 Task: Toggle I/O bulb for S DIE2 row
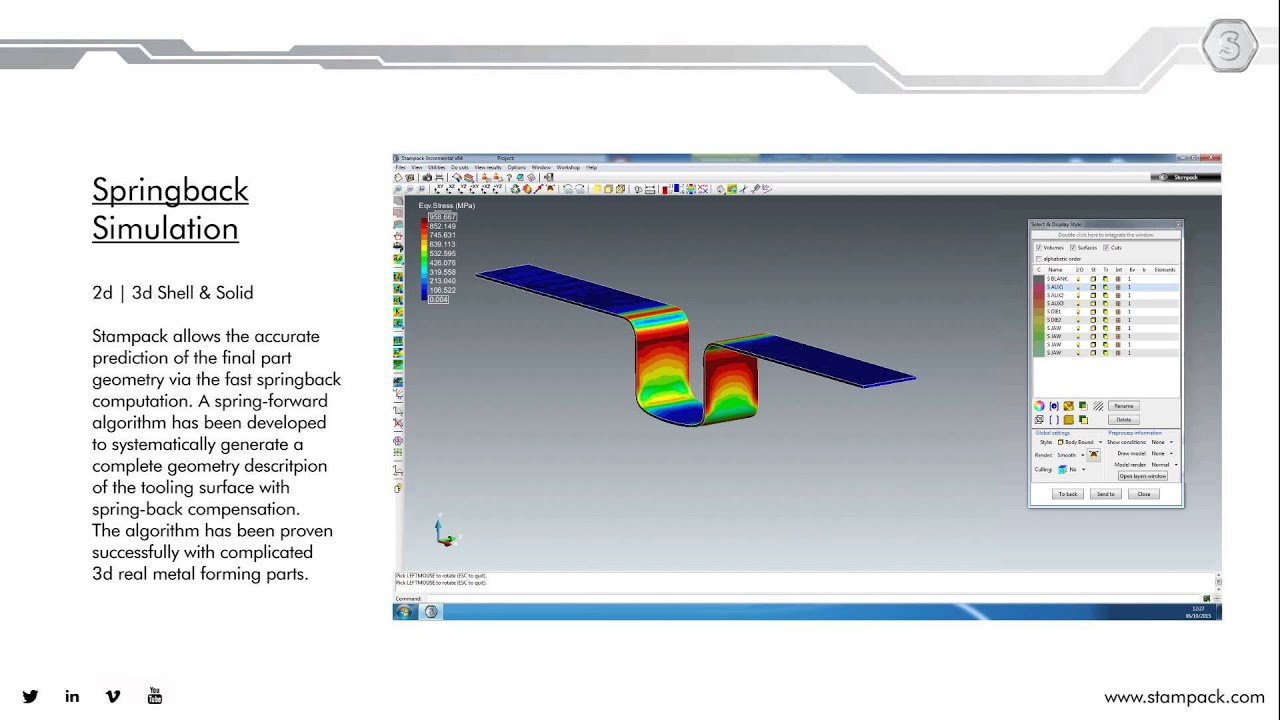pyautogui.click(x=1078, y=320)
